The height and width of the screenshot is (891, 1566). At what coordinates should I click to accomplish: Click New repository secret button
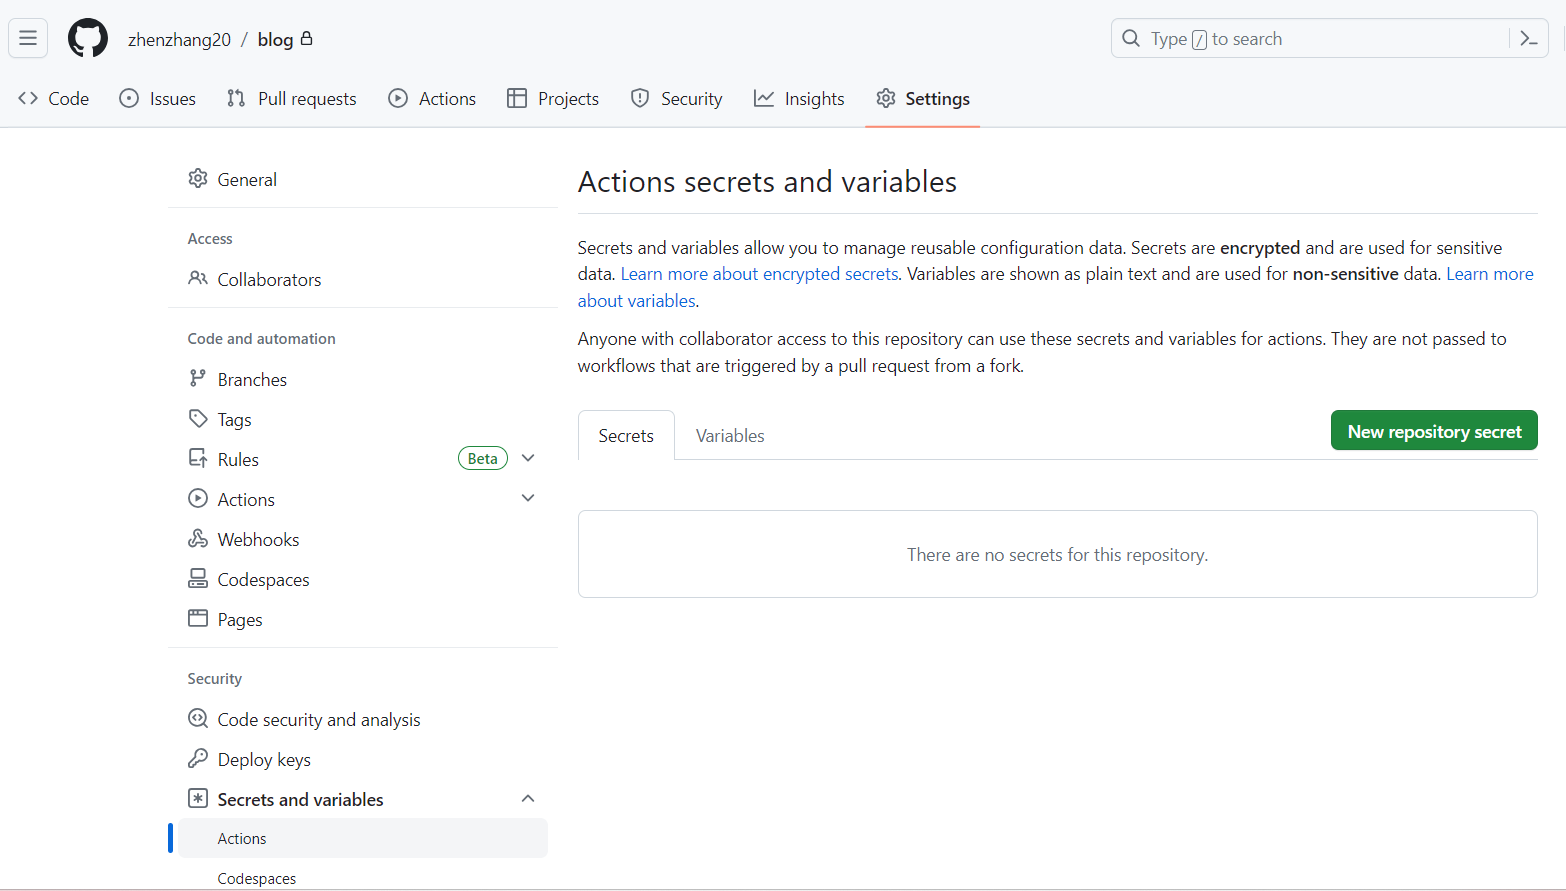click(x=1434, y=431)
